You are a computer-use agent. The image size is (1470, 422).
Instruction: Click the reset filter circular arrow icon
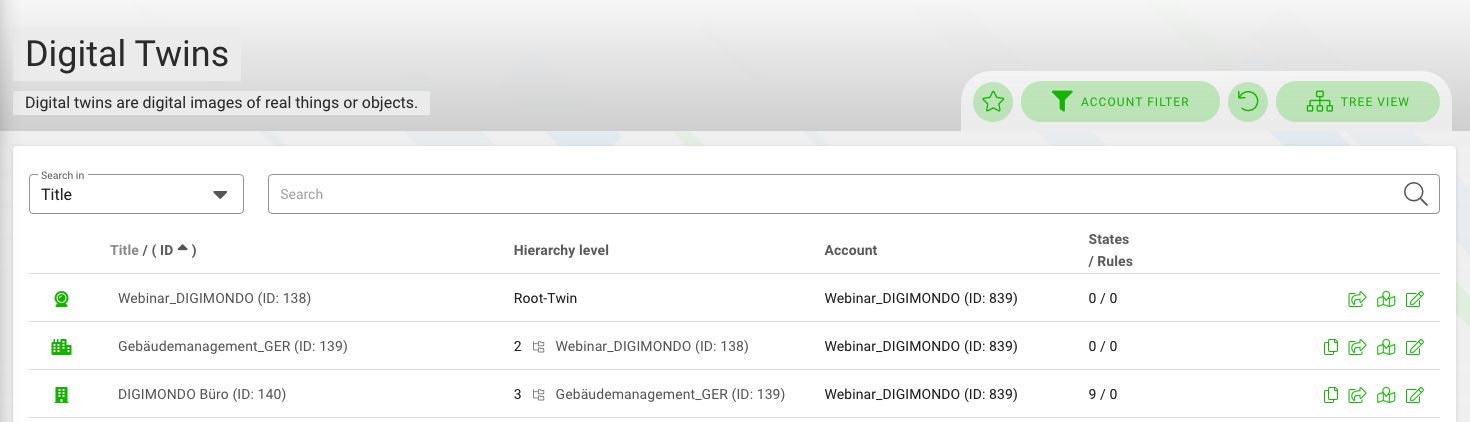1247,102
